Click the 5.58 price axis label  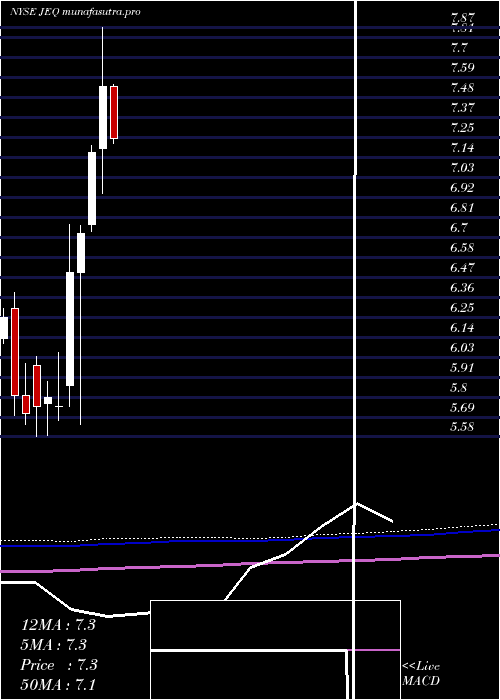462,427
